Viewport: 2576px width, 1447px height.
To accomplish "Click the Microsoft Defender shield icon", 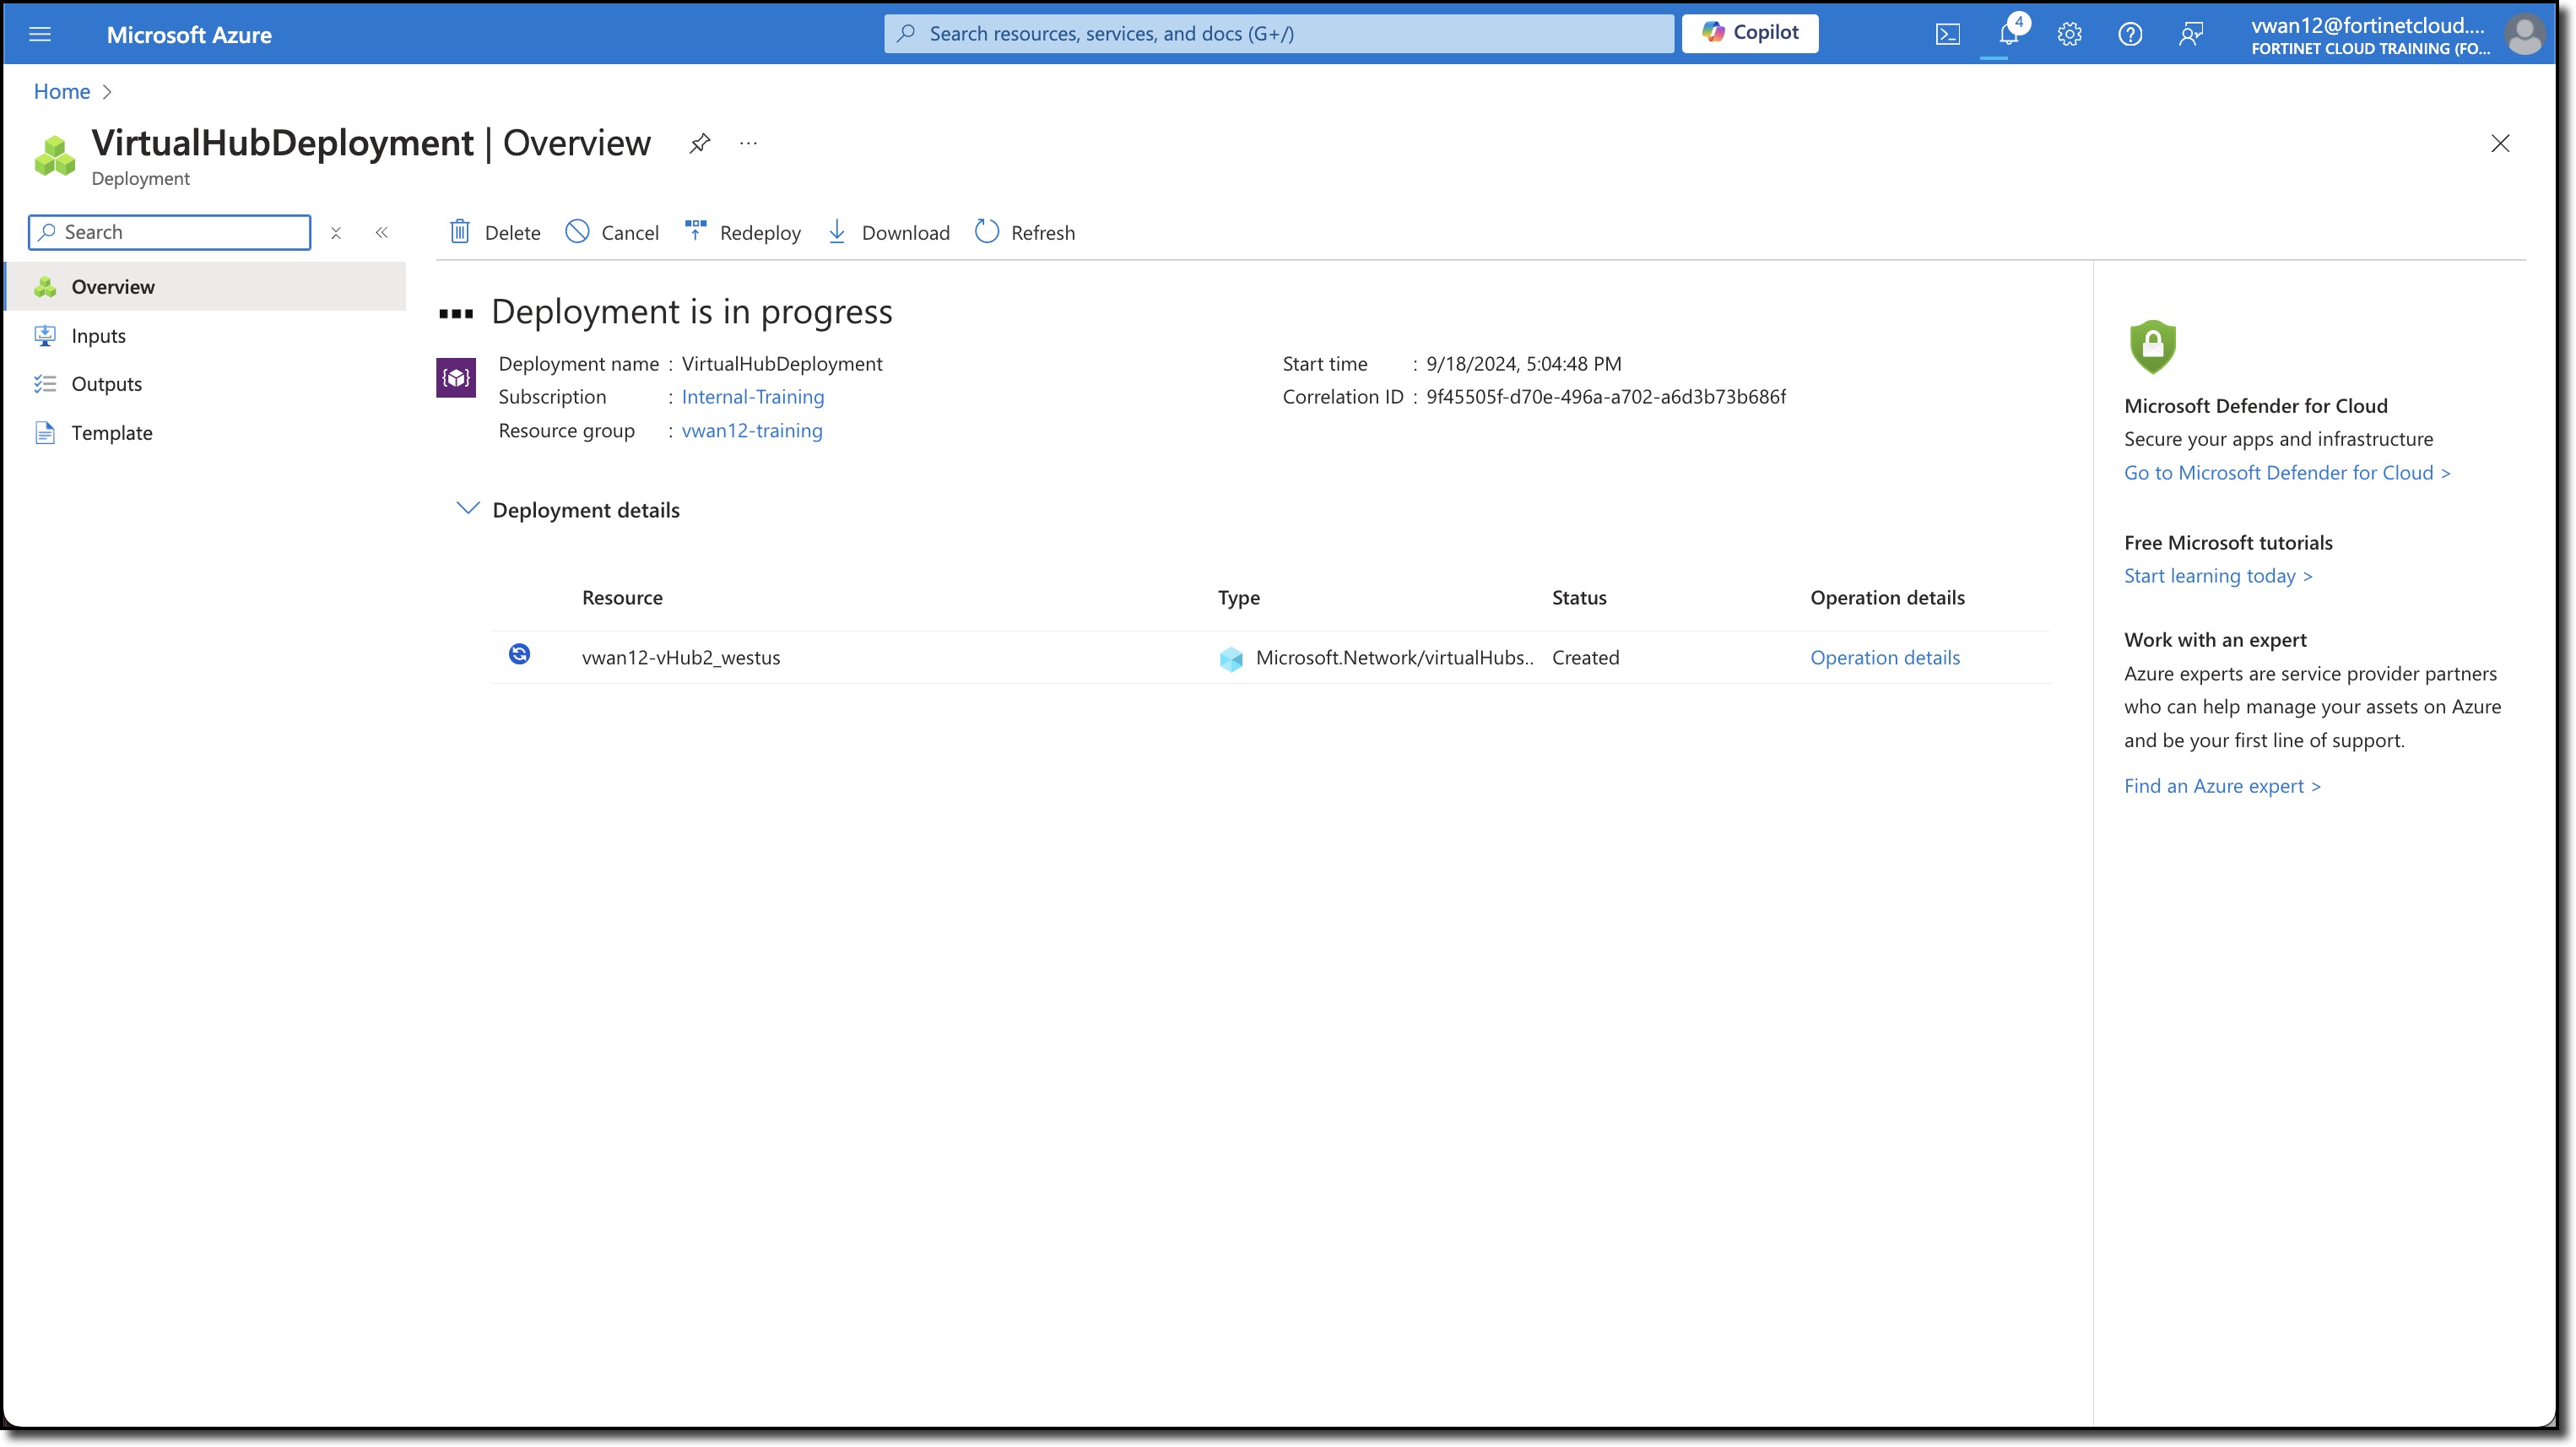I will tap(2152, 346).
